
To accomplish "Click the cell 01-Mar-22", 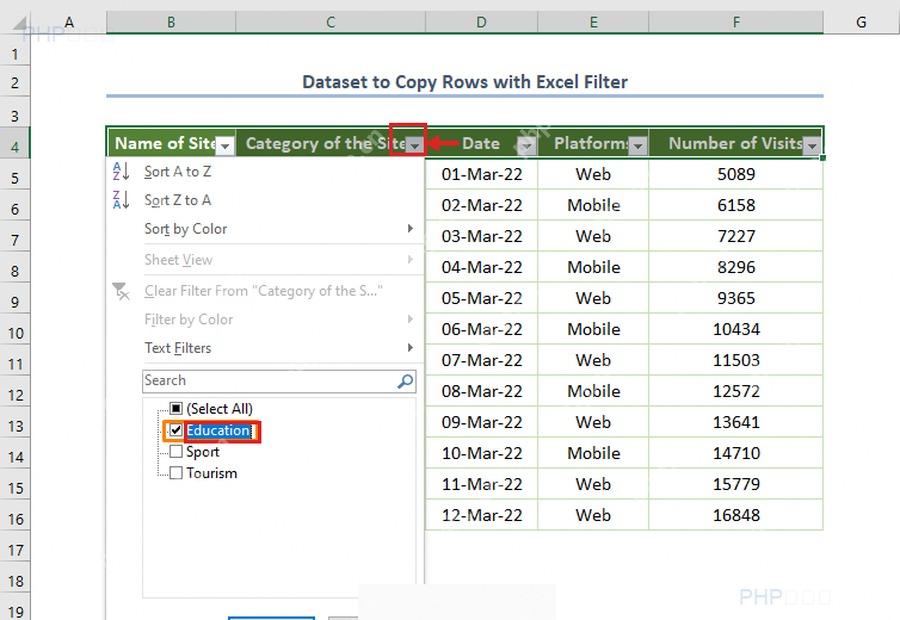I will coord(482,174).
